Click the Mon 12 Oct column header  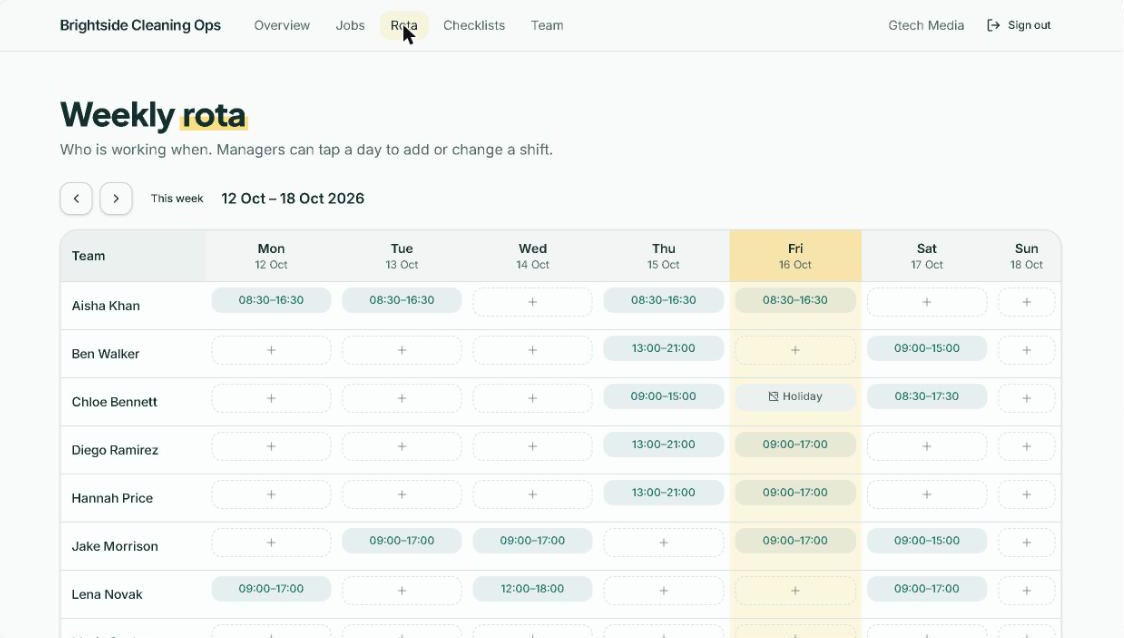(x=271, y=256)
